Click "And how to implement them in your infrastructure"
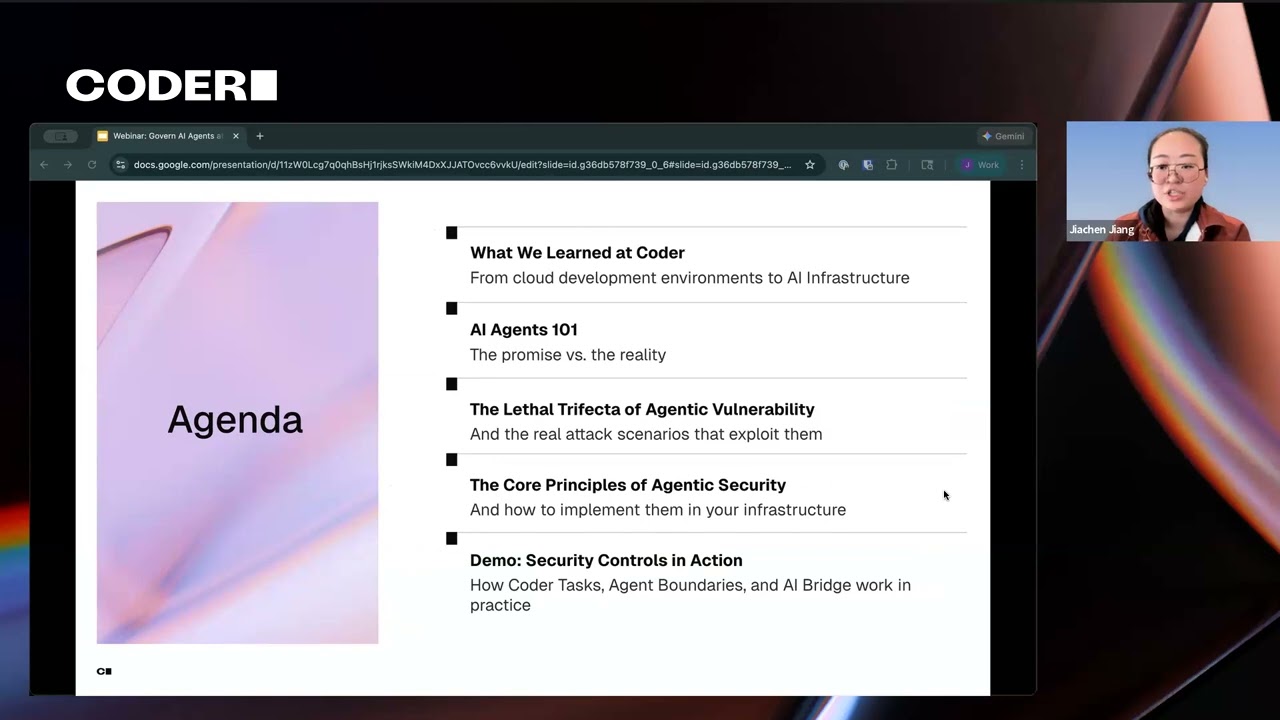 point(658,510)
